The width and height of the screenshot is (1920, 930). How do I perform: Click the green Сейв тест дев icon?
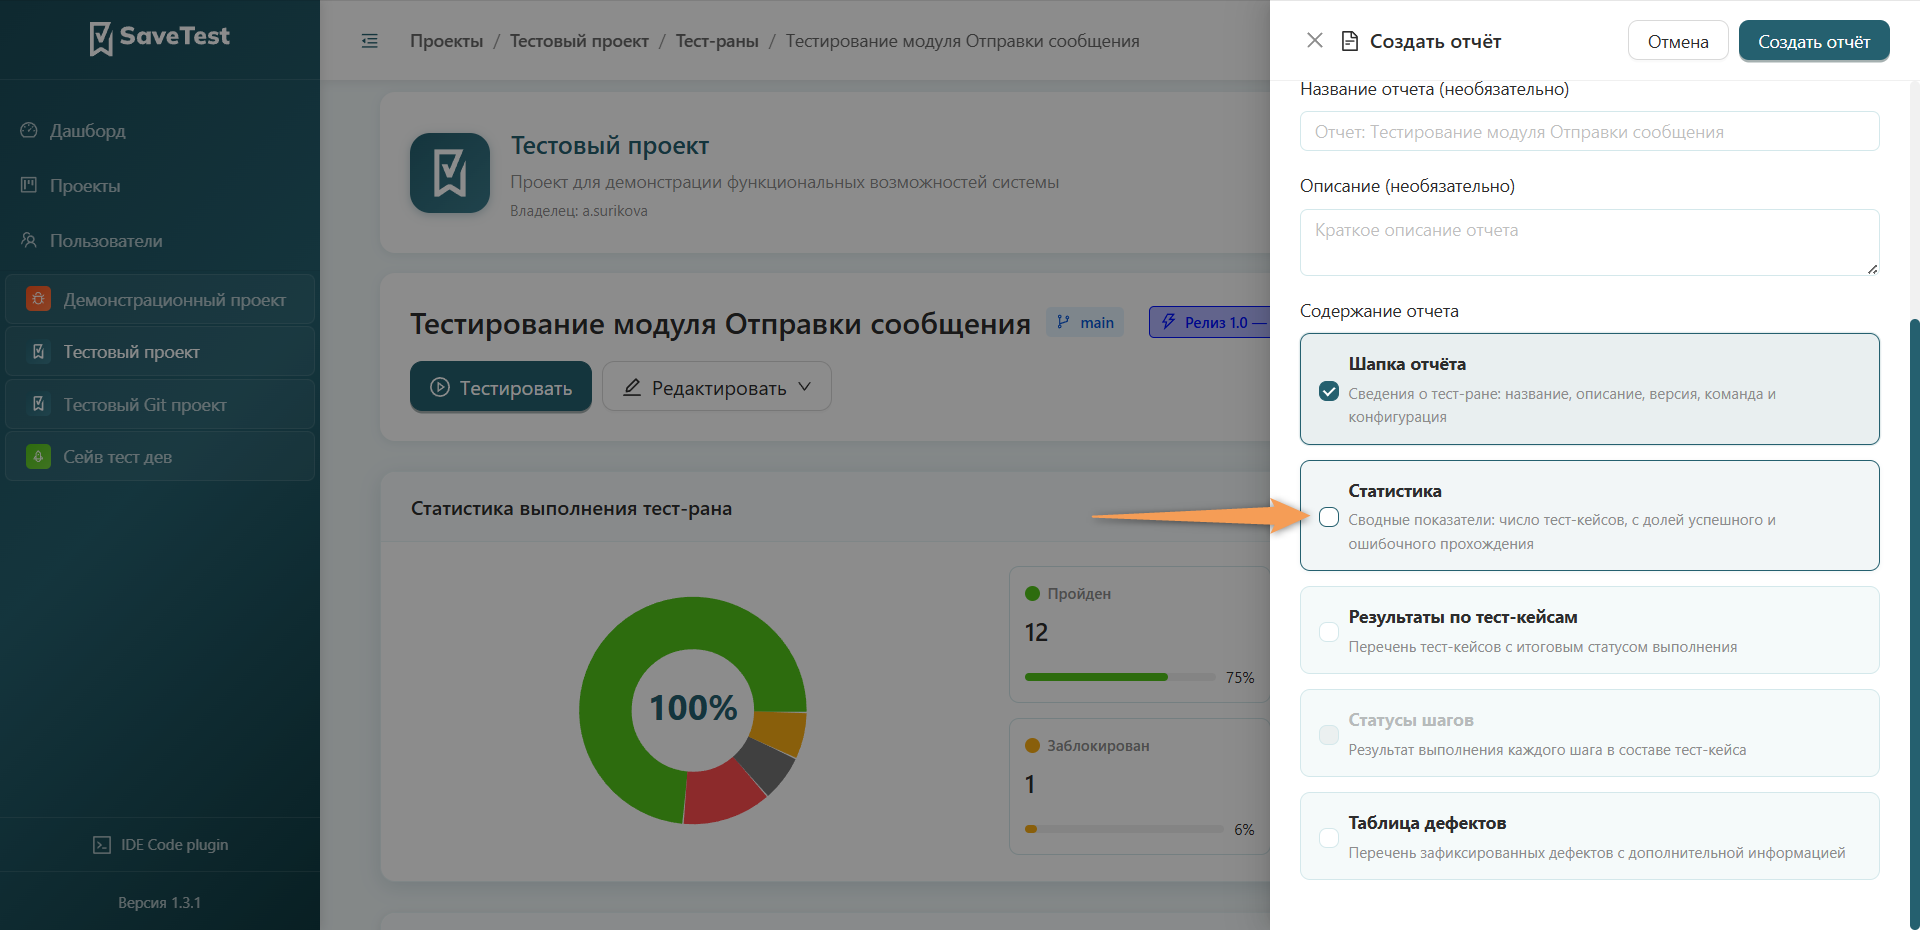pos(38,457)
